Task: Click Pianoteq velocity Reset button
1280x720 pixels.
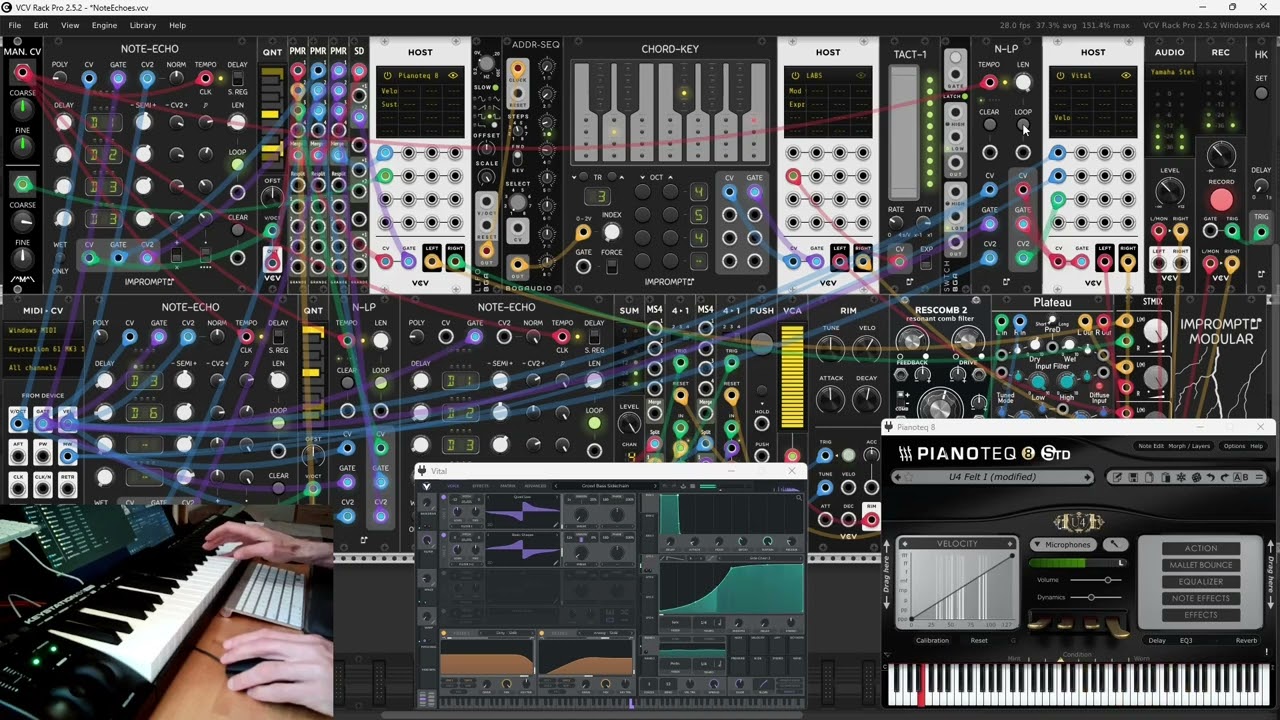Action: click(979, 640)
